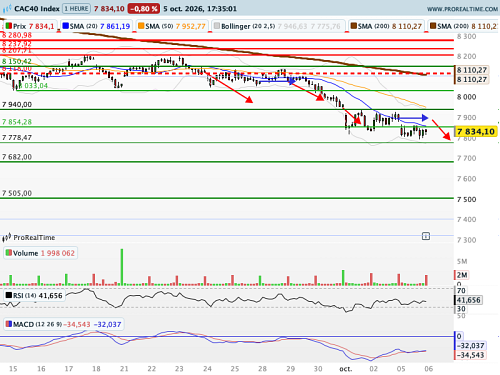Click the orange SMA (50) color square
Viewport: 500px width, 375px height.
(x=141, y=26)
